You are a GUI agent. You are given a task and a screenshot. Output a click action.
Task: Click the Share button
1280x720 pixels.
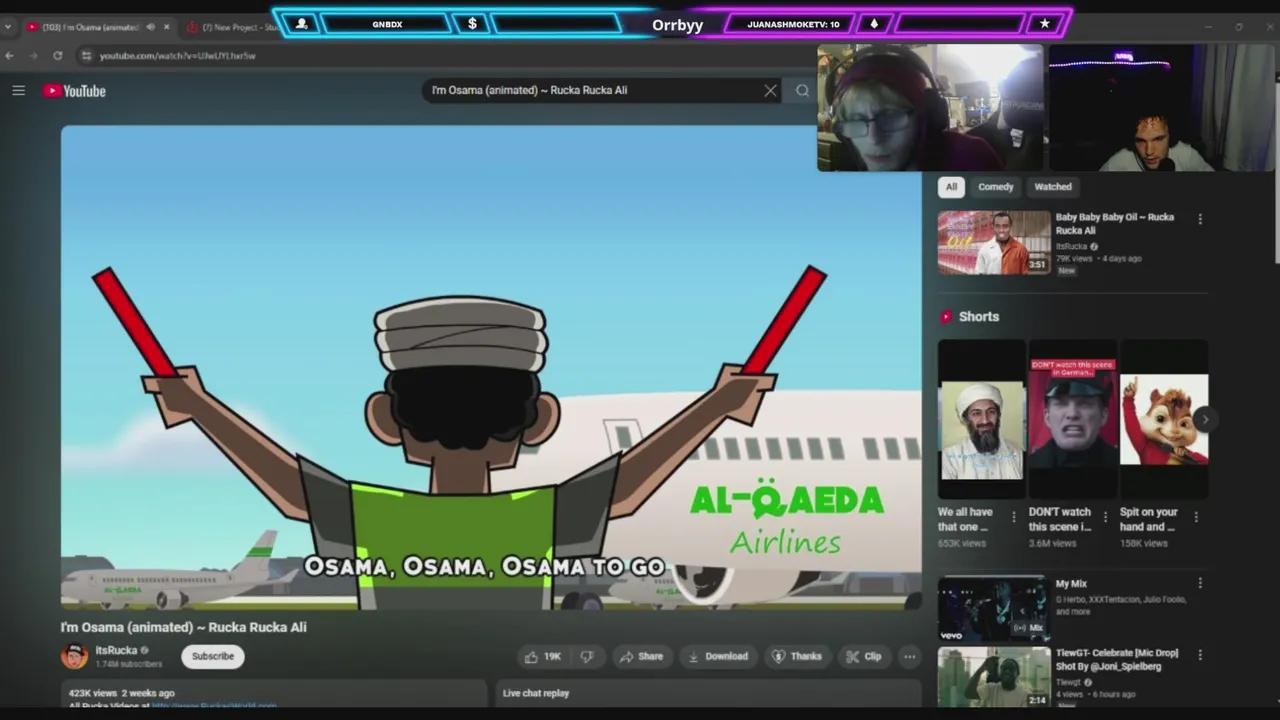641,656
